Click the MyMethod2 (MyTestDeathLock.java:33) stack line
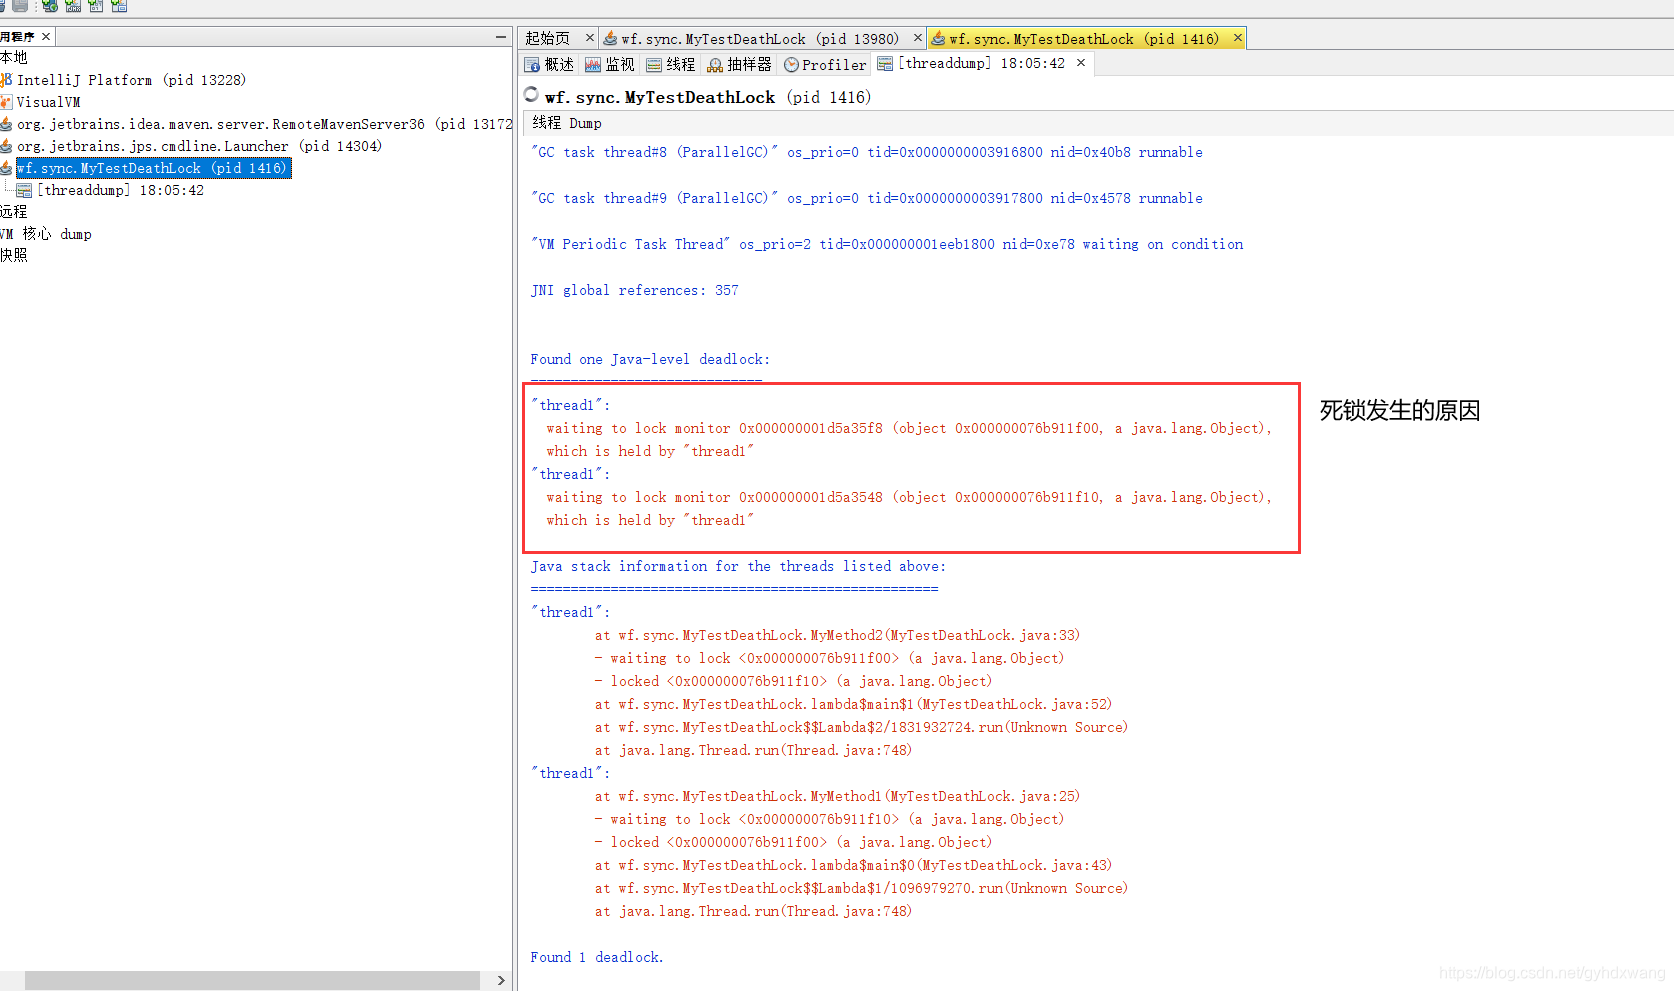The width and height of the screenshot is (1674, 991). tap(838, 636)
